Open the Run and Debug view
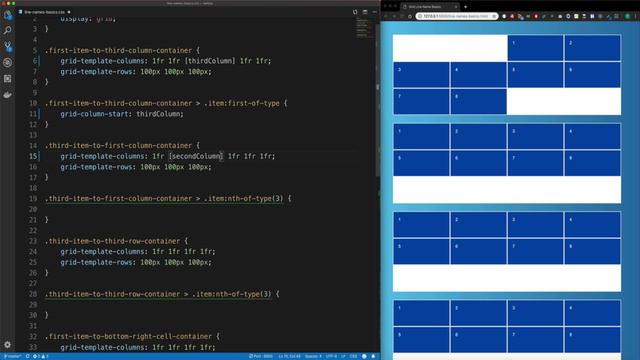 (x=7, y=62)
